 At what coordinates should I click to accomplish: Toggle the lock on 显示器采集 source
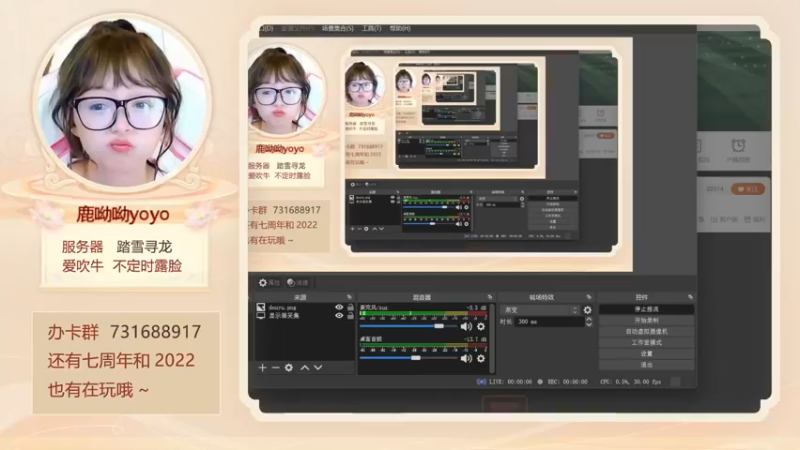pos(351,316)
